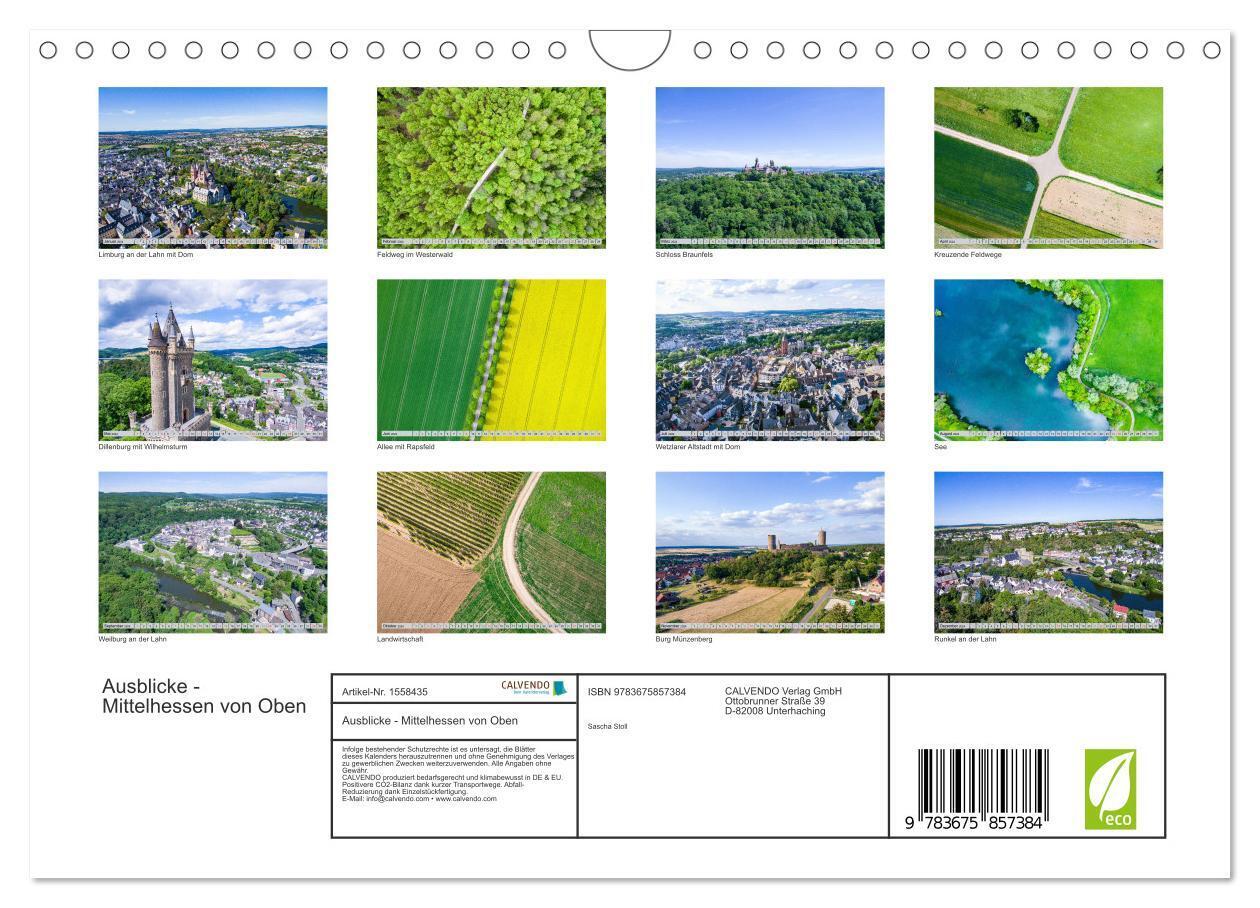Select the Weilburg an der Lahn photo
The height and width of the screenshot is (908, 1260).
click(x=212, y=552)
